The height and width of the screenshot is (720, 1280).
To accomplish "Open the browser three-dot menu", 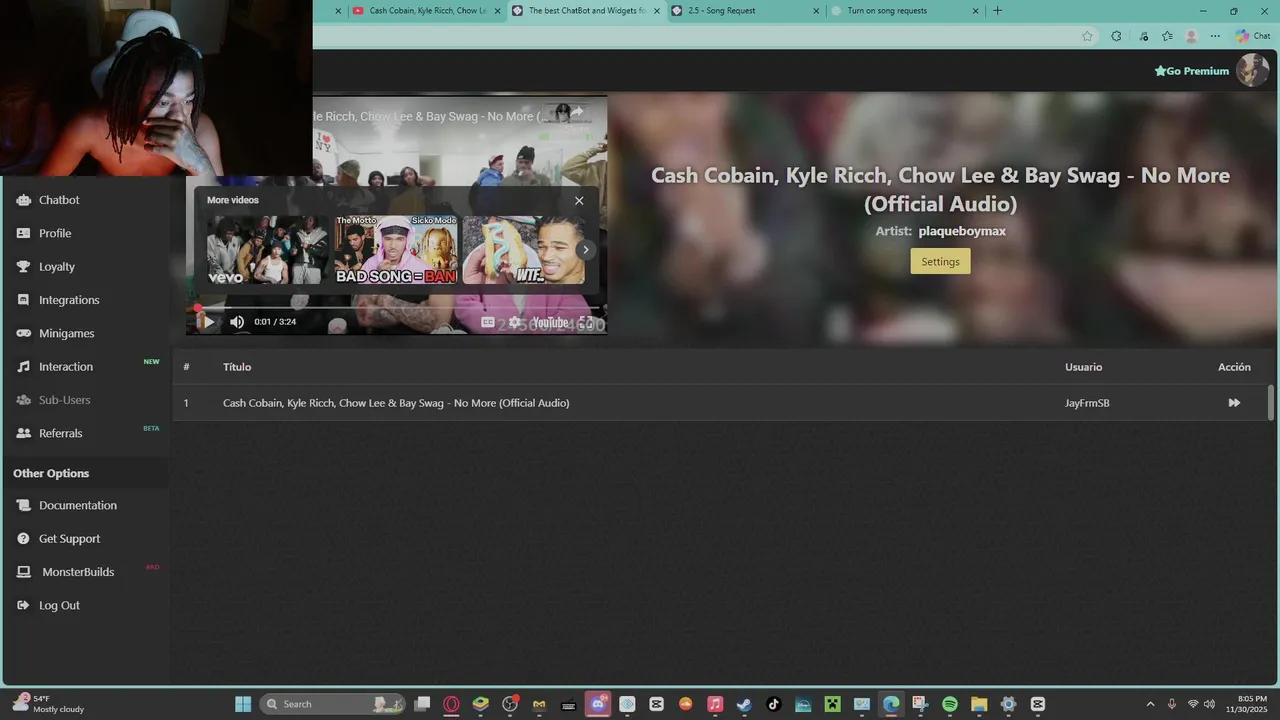I will click(x=1215, y=36).
